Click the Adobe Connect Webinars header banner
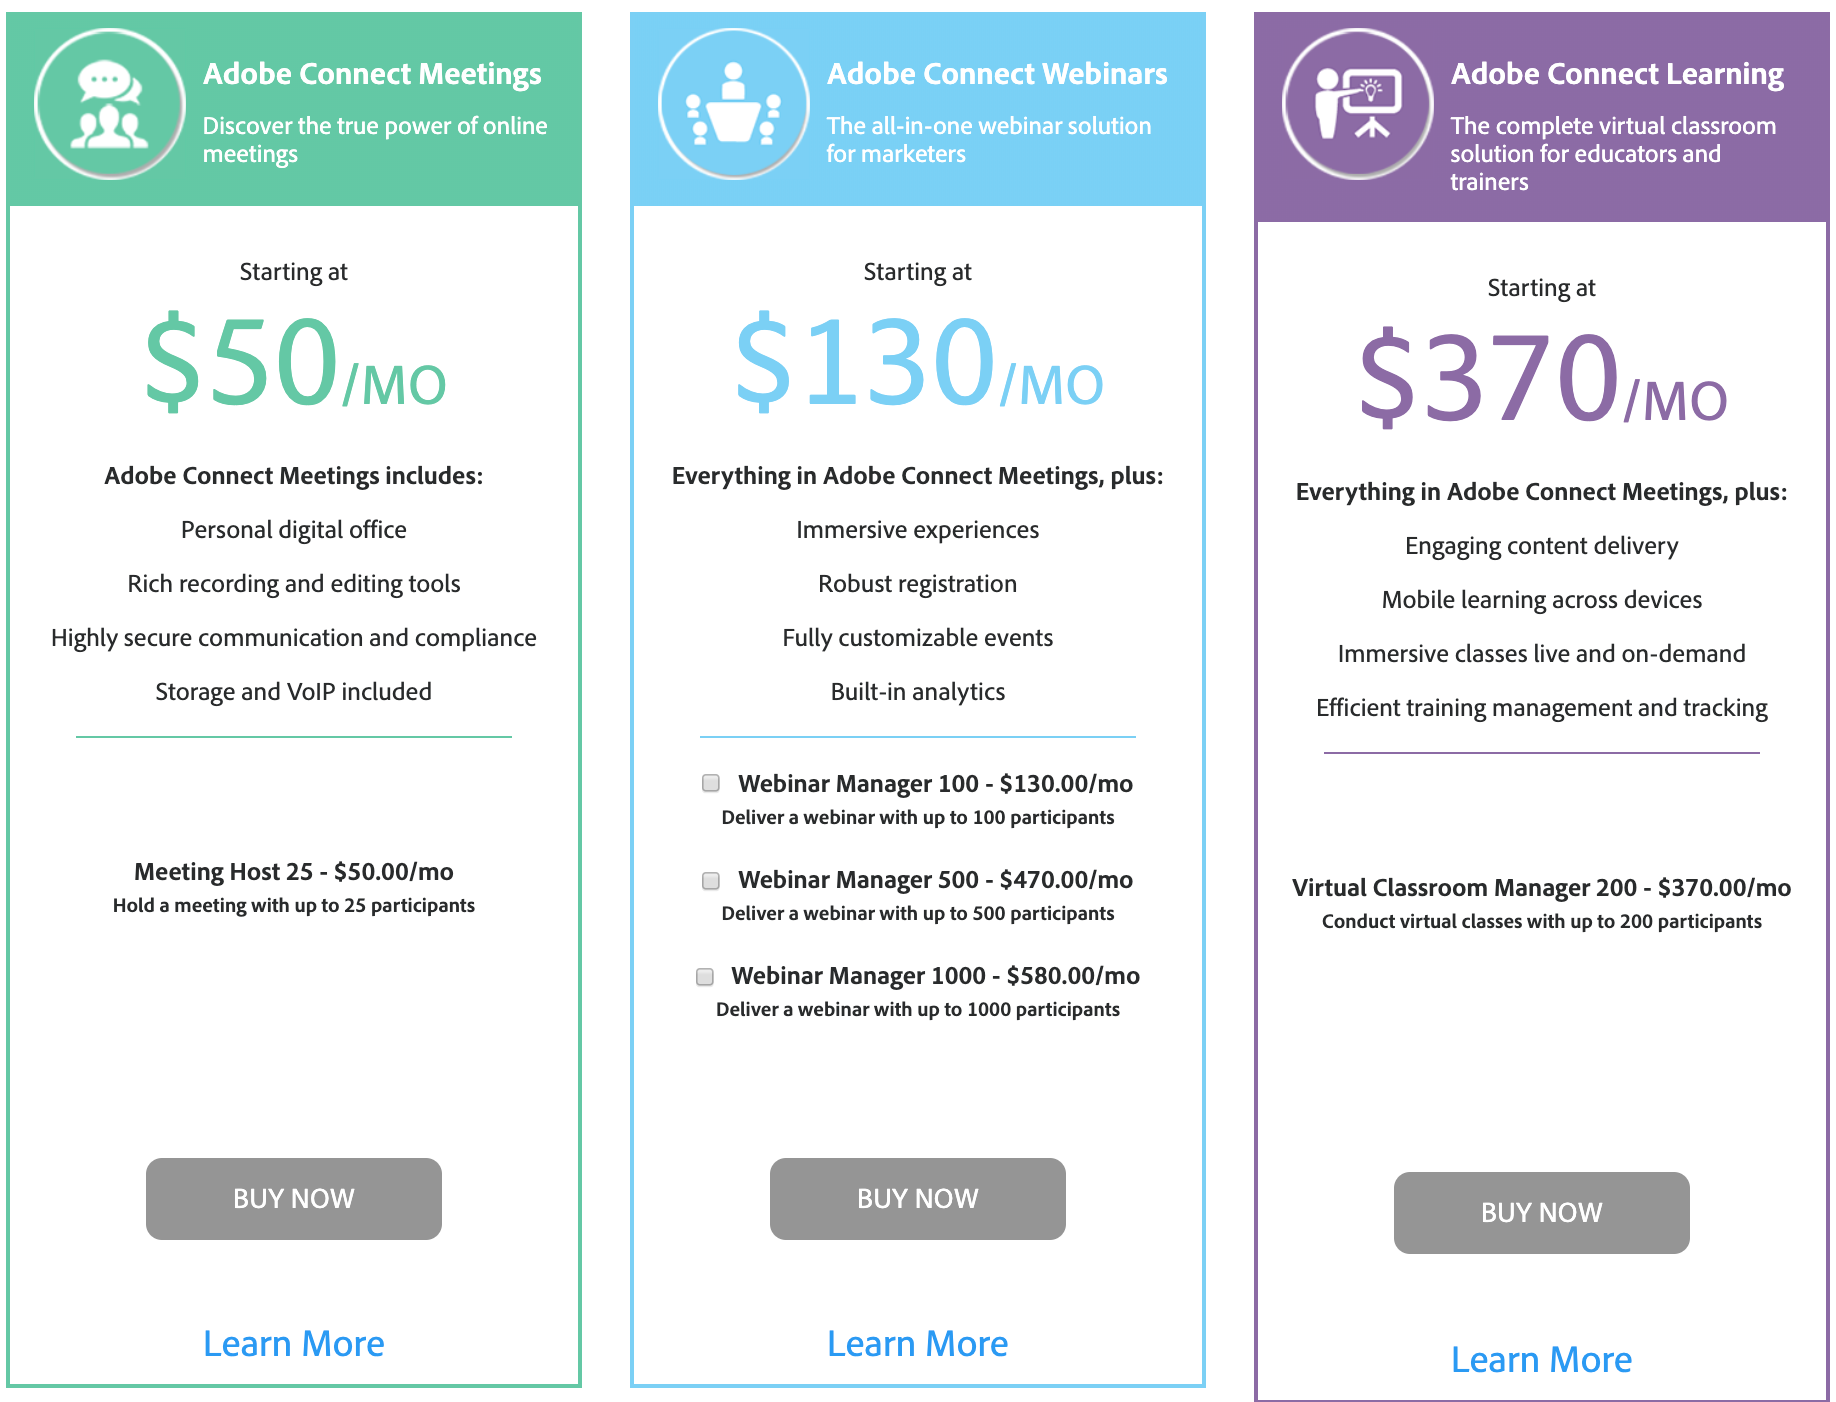Viewport: 1836px width, 1402px height. (x=917, y=105)
